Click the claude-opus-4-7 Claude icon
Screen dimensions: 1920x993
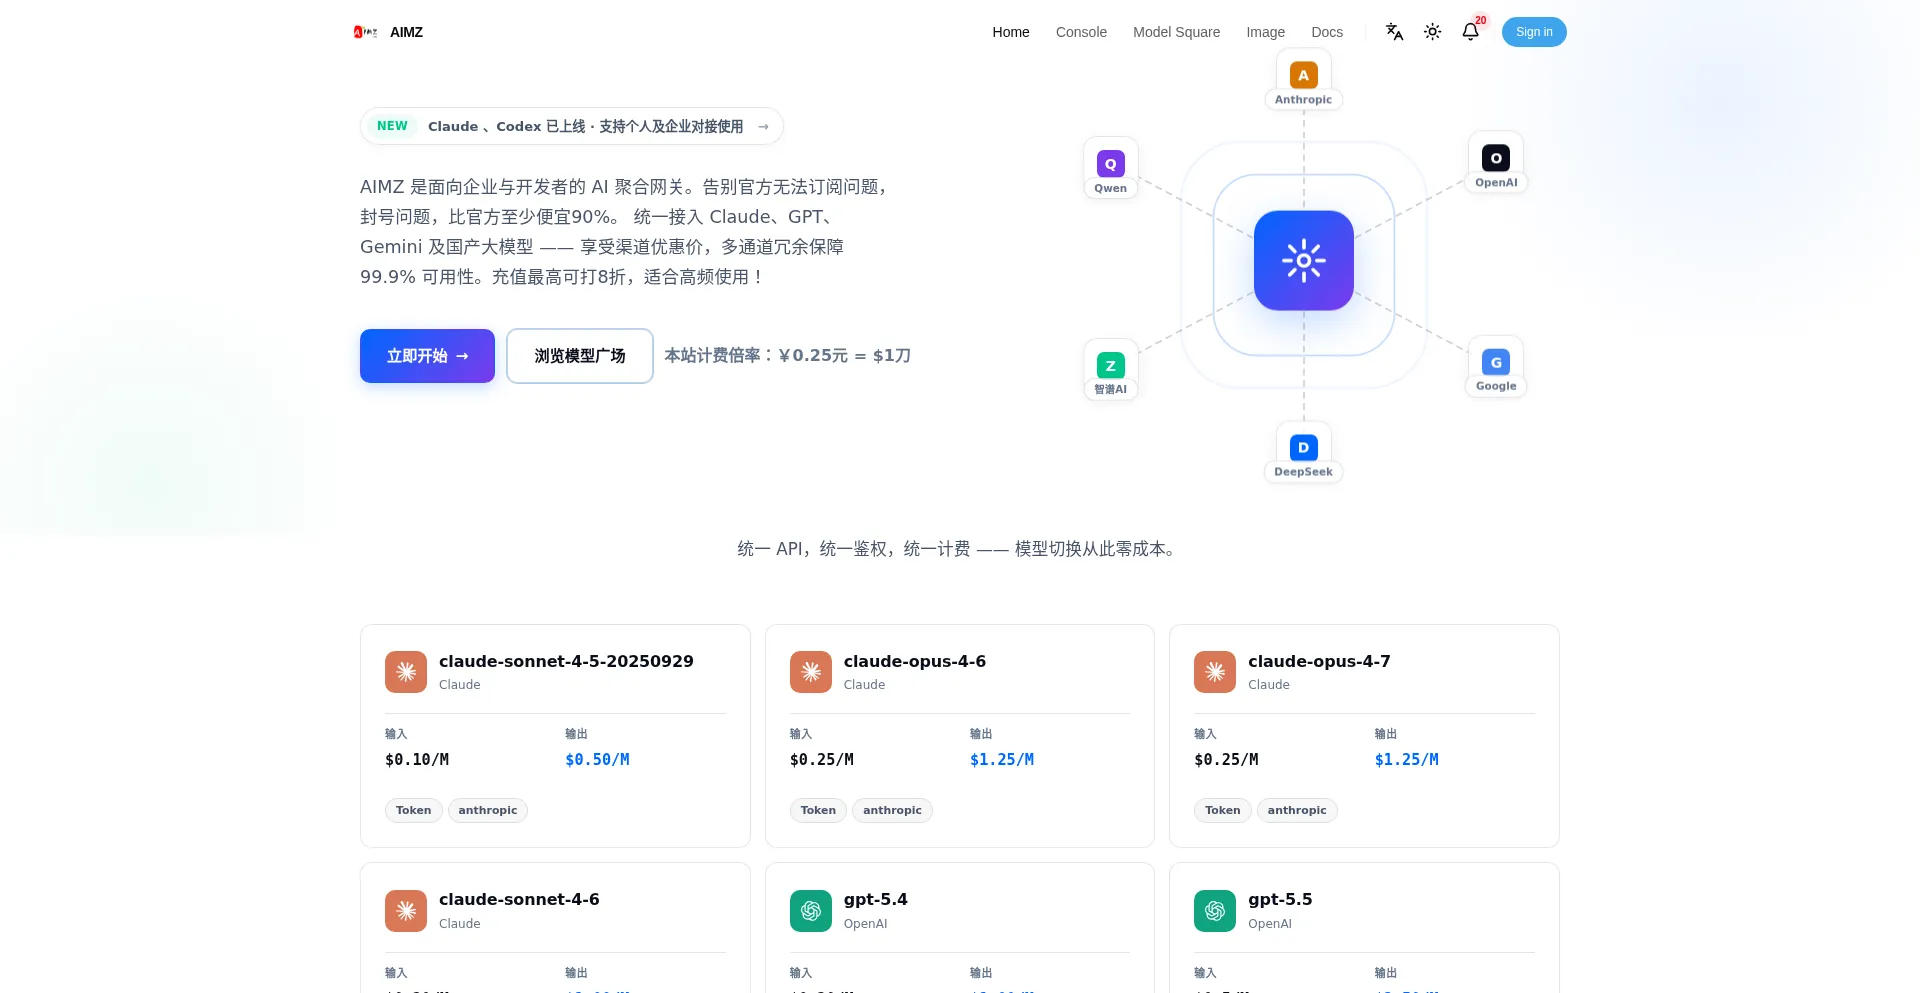point(1215,672)
